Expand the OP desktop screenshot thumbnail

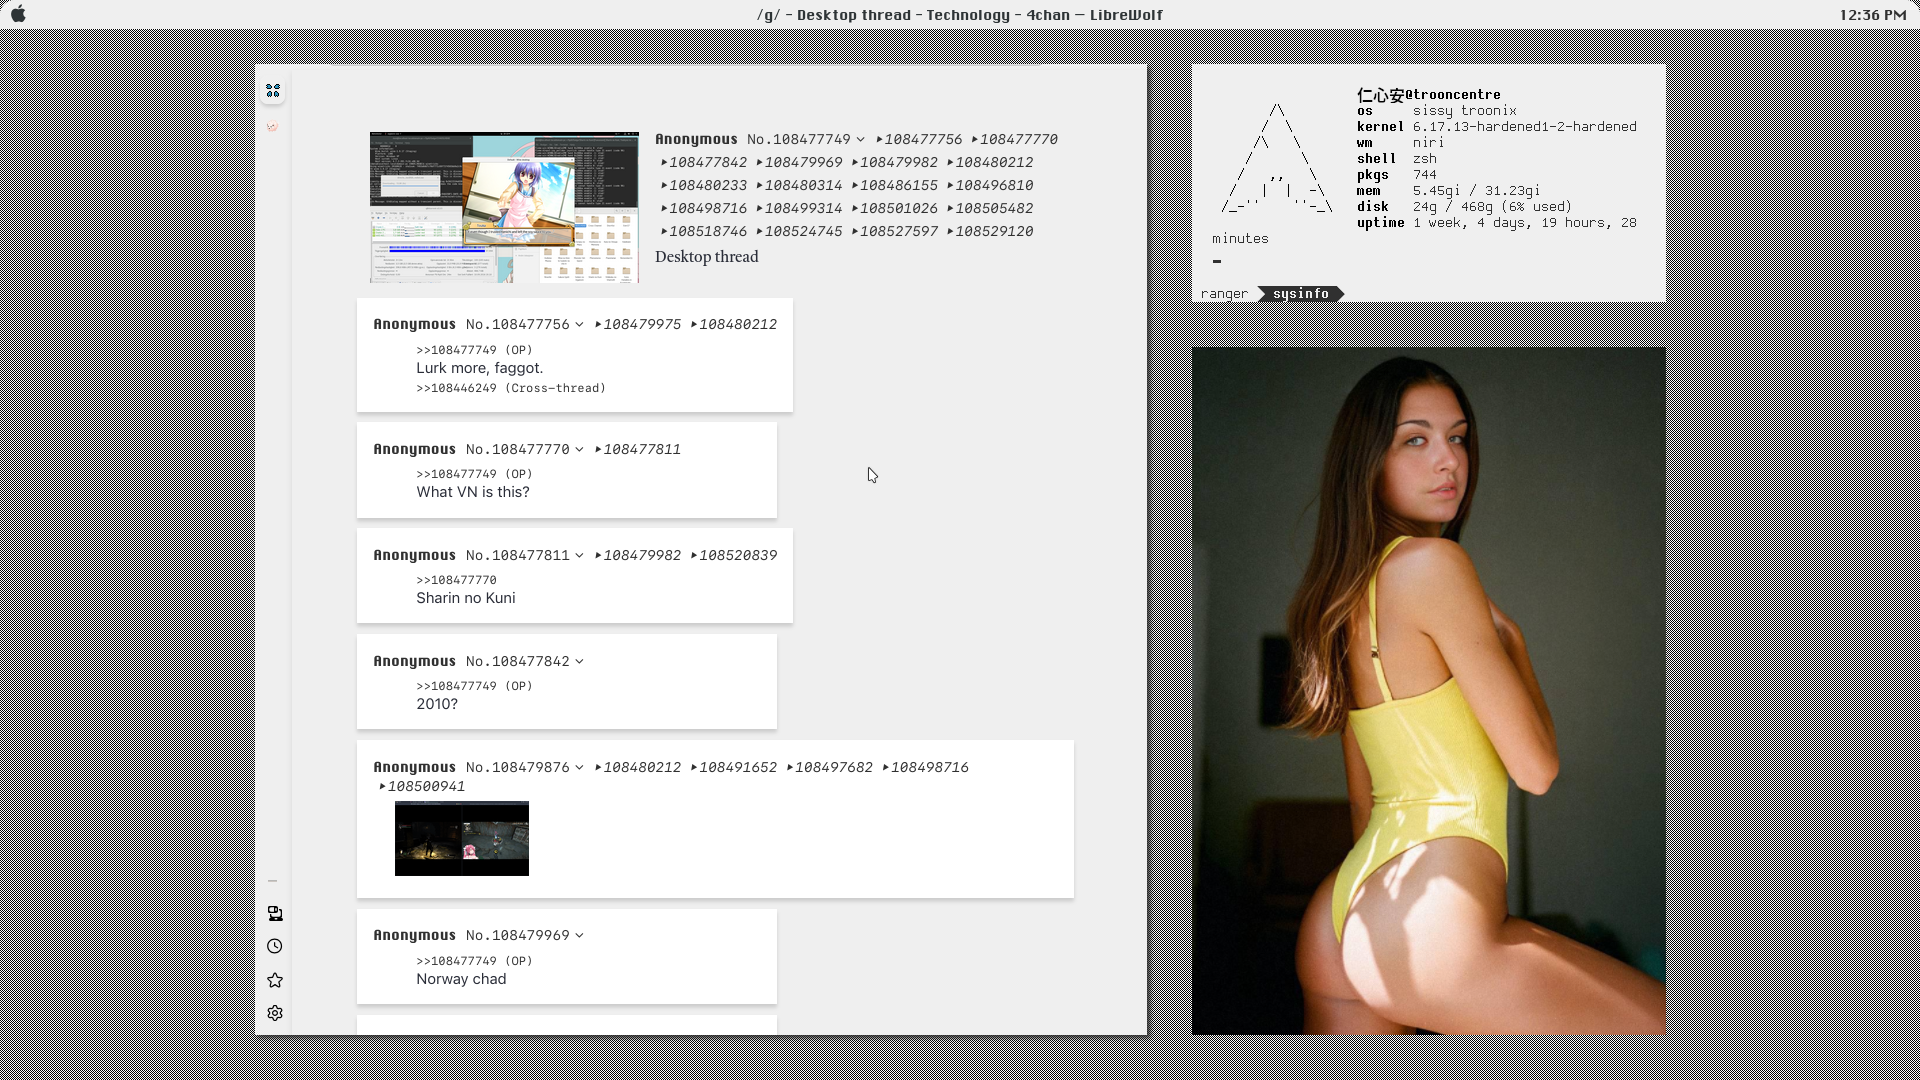[x=504, y=207]
